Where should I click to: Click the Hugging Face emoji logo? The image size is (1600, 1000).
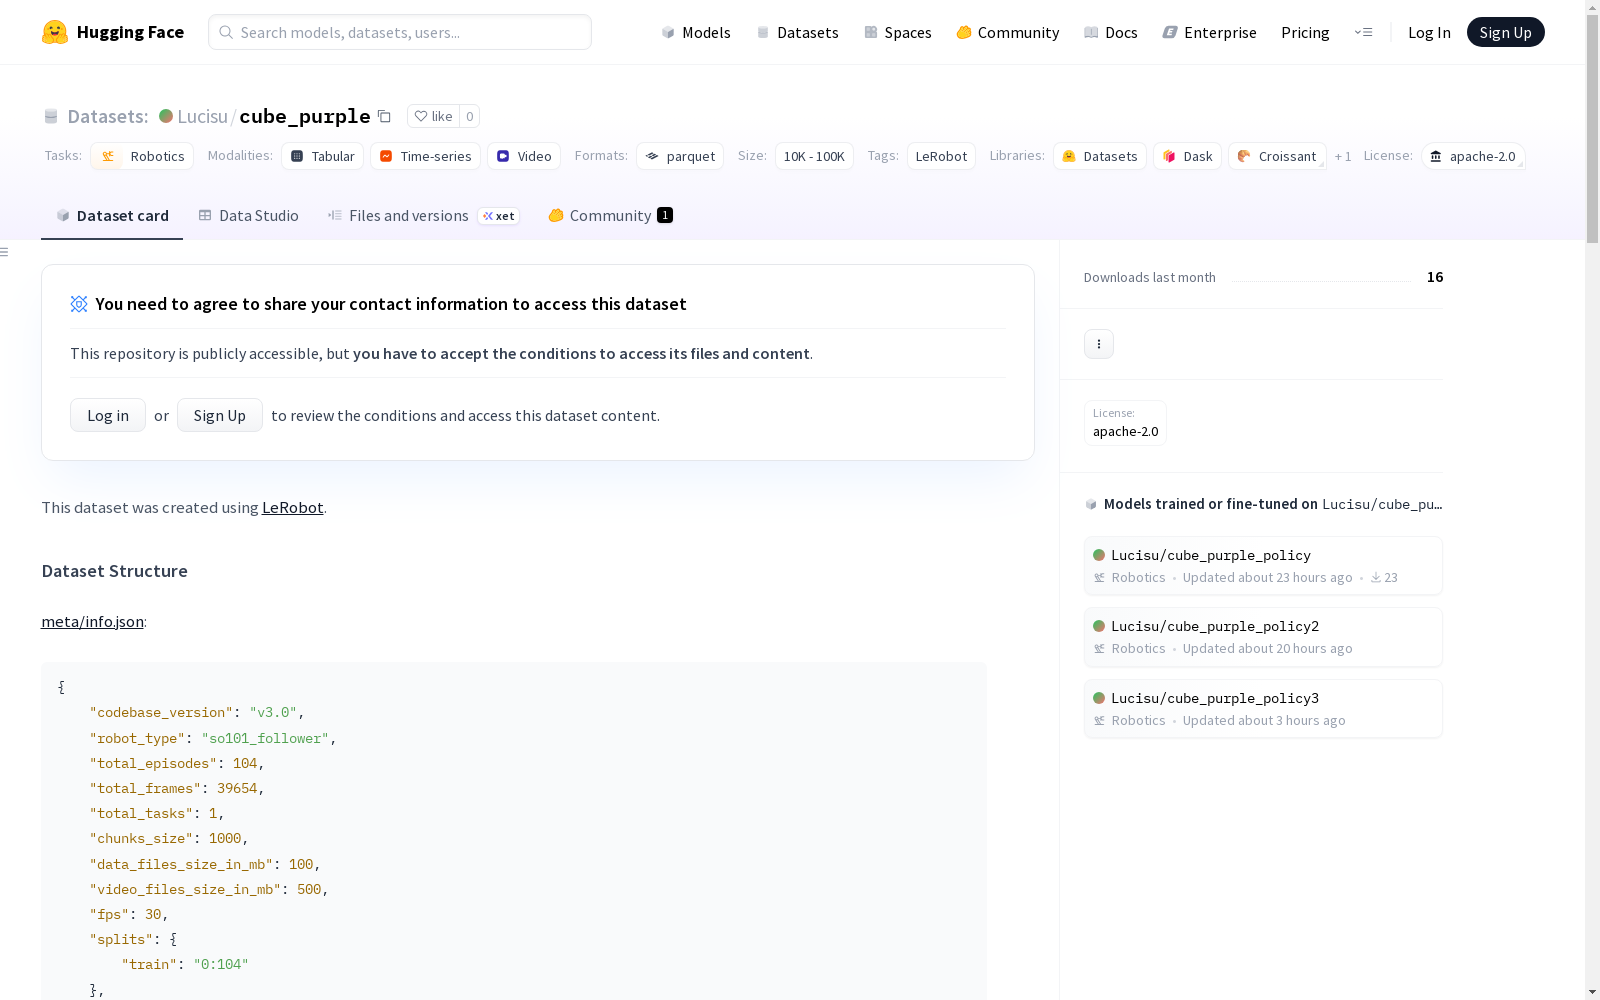point(55,32)
